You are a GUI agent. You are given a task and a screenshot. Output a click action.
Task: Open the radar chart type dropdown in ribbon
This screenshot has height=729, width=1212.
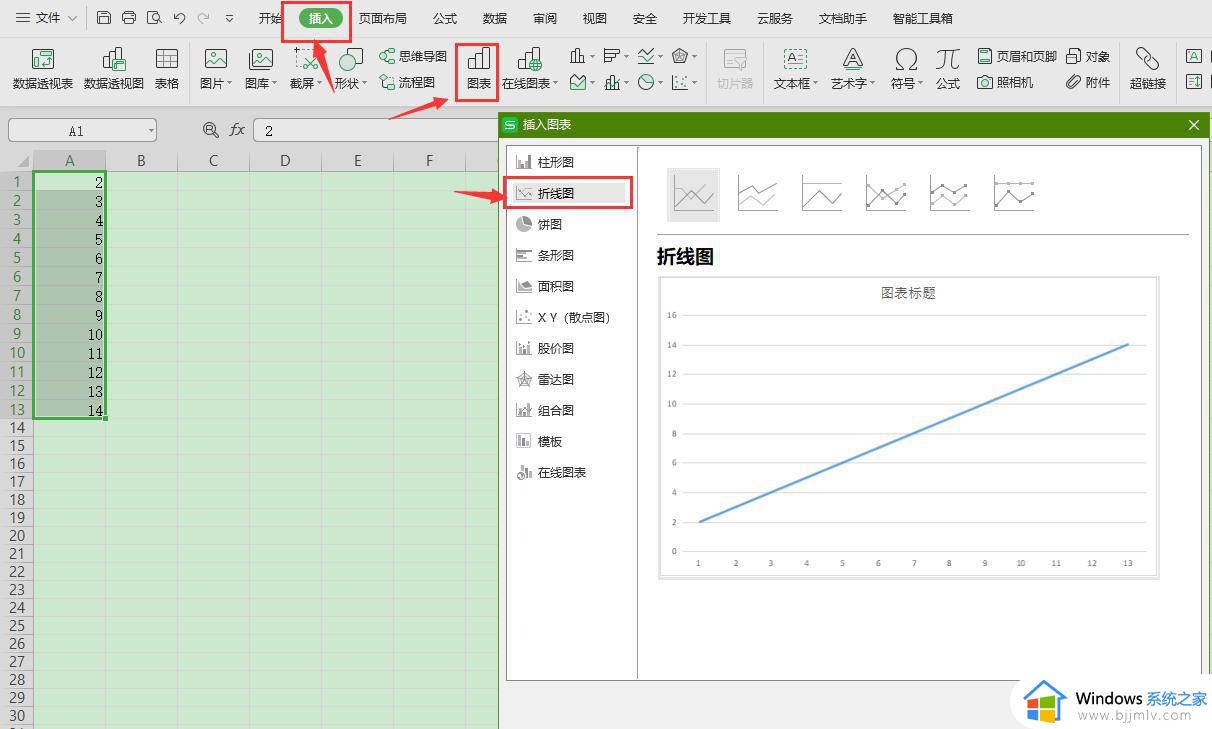(685, 56)
